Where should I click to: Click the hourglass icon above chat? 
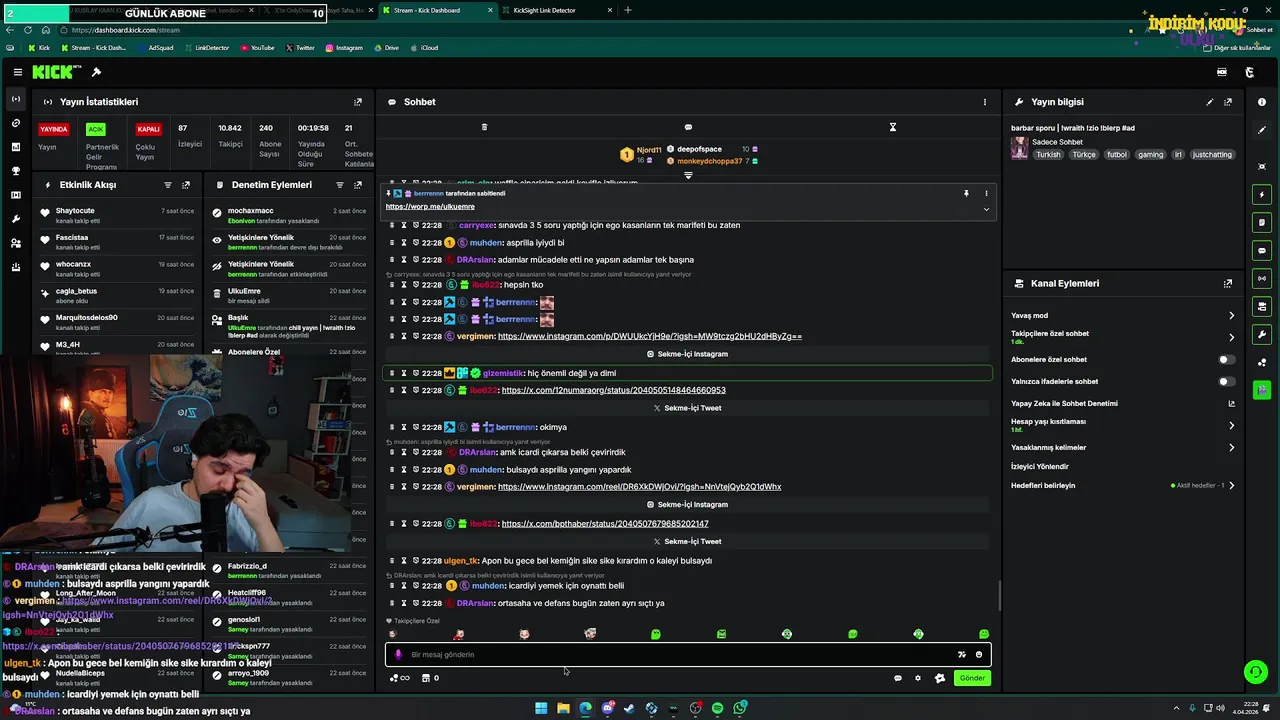coord(893,127)
